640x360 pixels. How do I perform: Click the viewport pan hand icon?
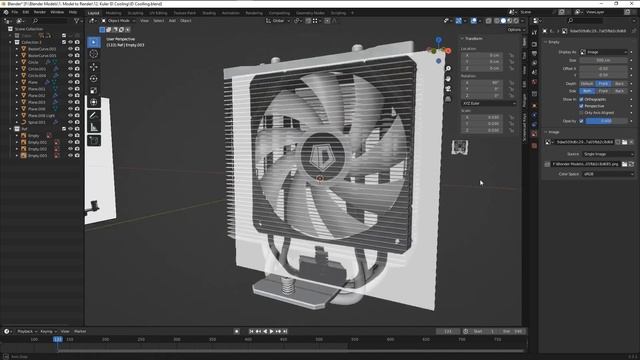(x=448, y=78)
